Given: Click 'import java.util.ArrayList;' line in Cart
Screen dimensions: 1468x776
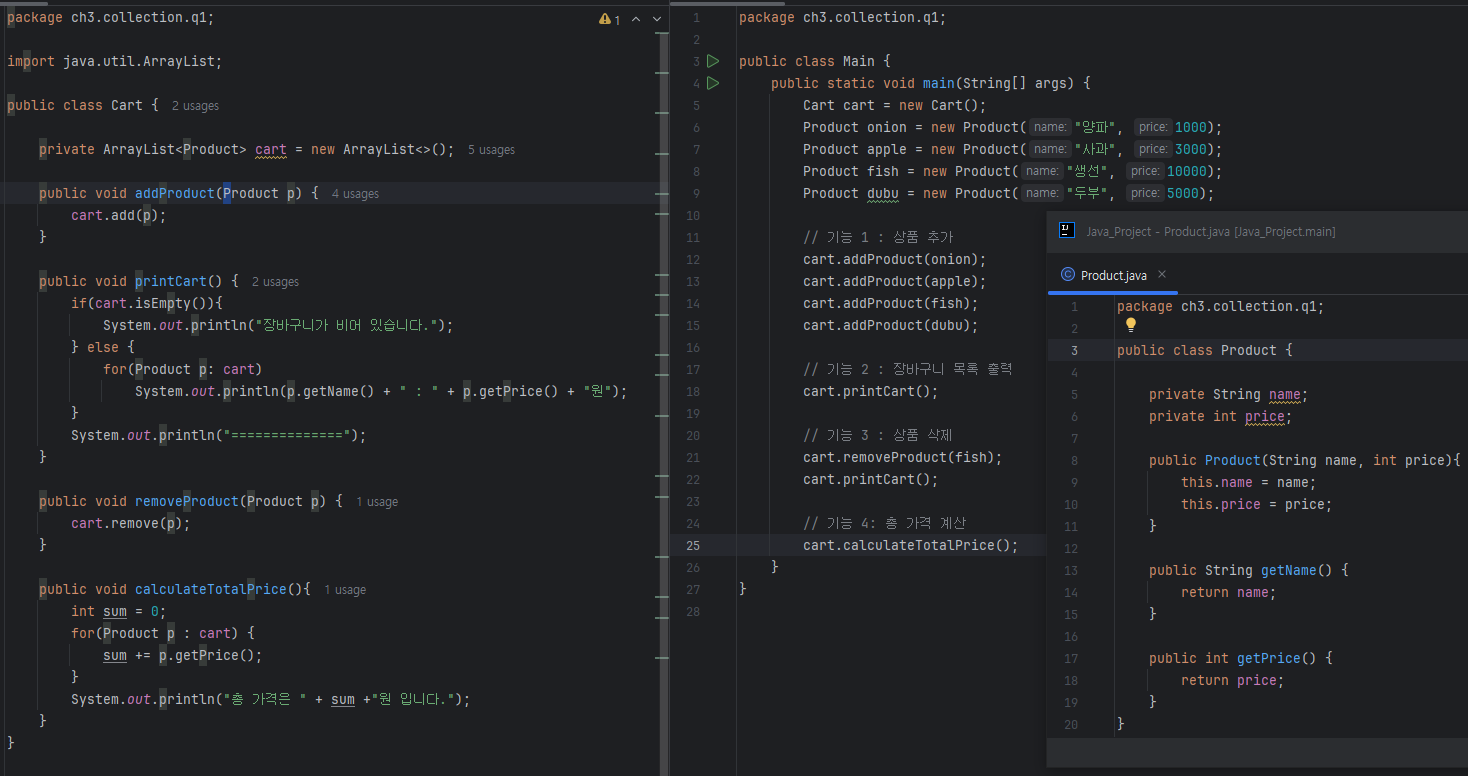Looking at the screenshot, I should pyautogui.click(x=115, y=61).
